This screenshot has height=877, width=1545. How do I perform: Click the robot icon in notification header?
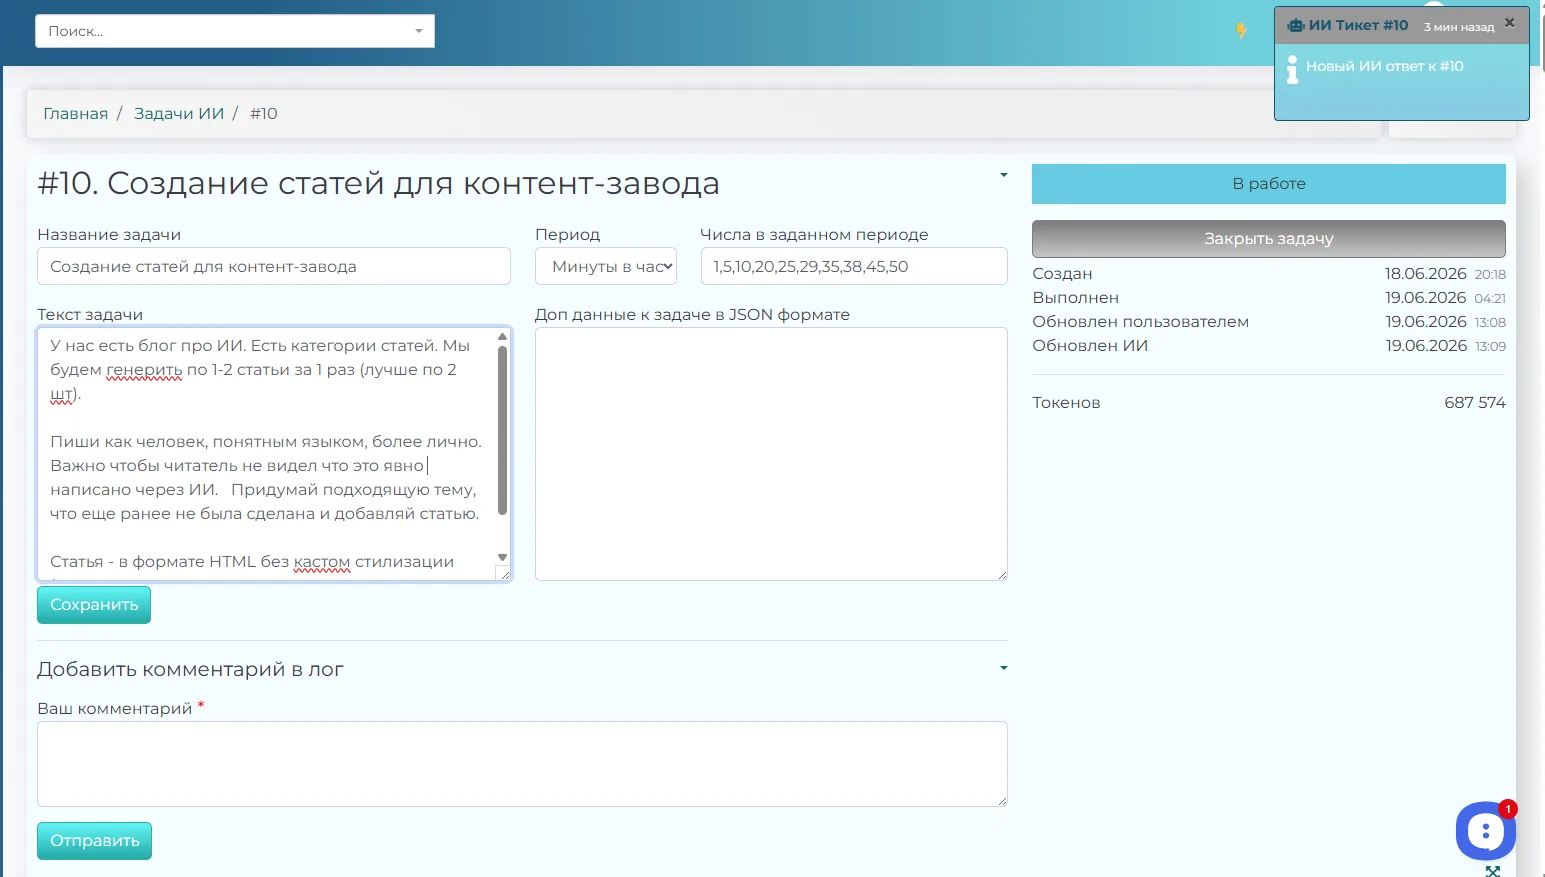tap(1296, 26)
